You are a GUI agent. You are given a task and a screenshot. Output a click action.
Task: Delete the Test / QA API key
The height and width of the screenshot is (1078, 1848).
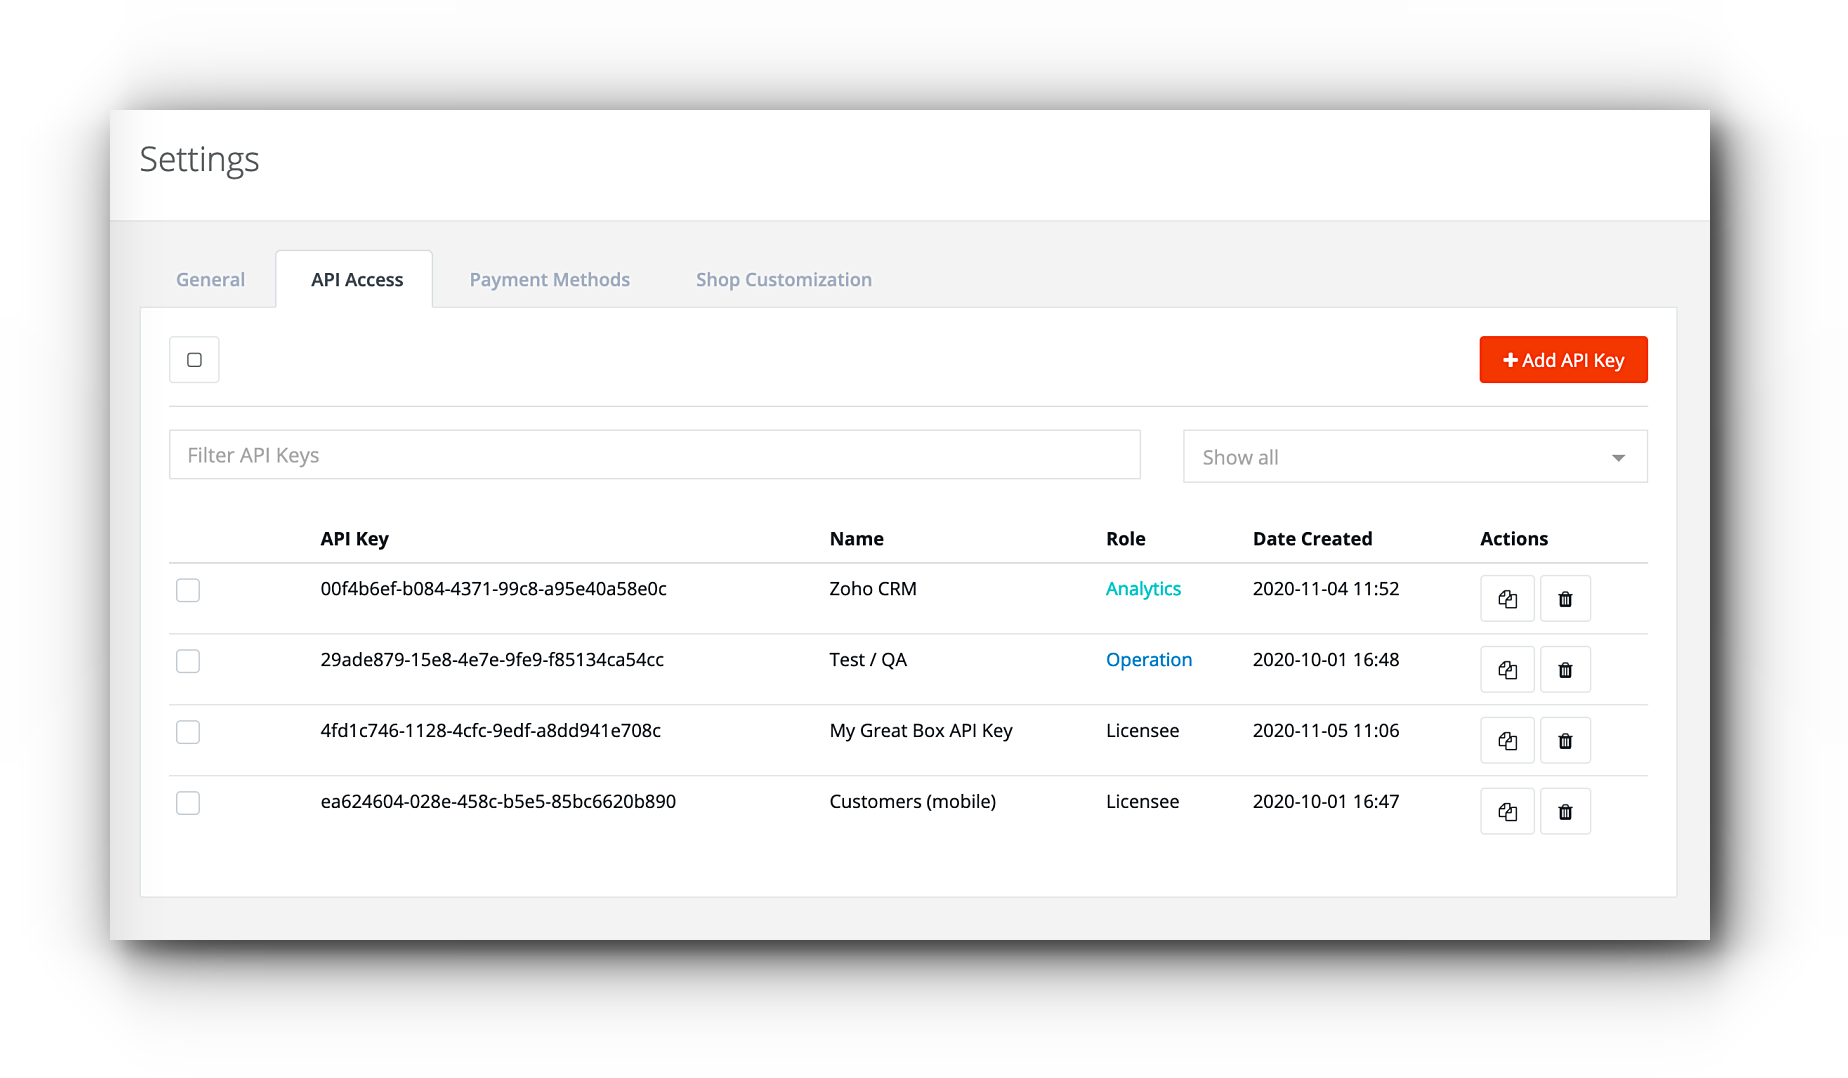tap(1565, 670)
